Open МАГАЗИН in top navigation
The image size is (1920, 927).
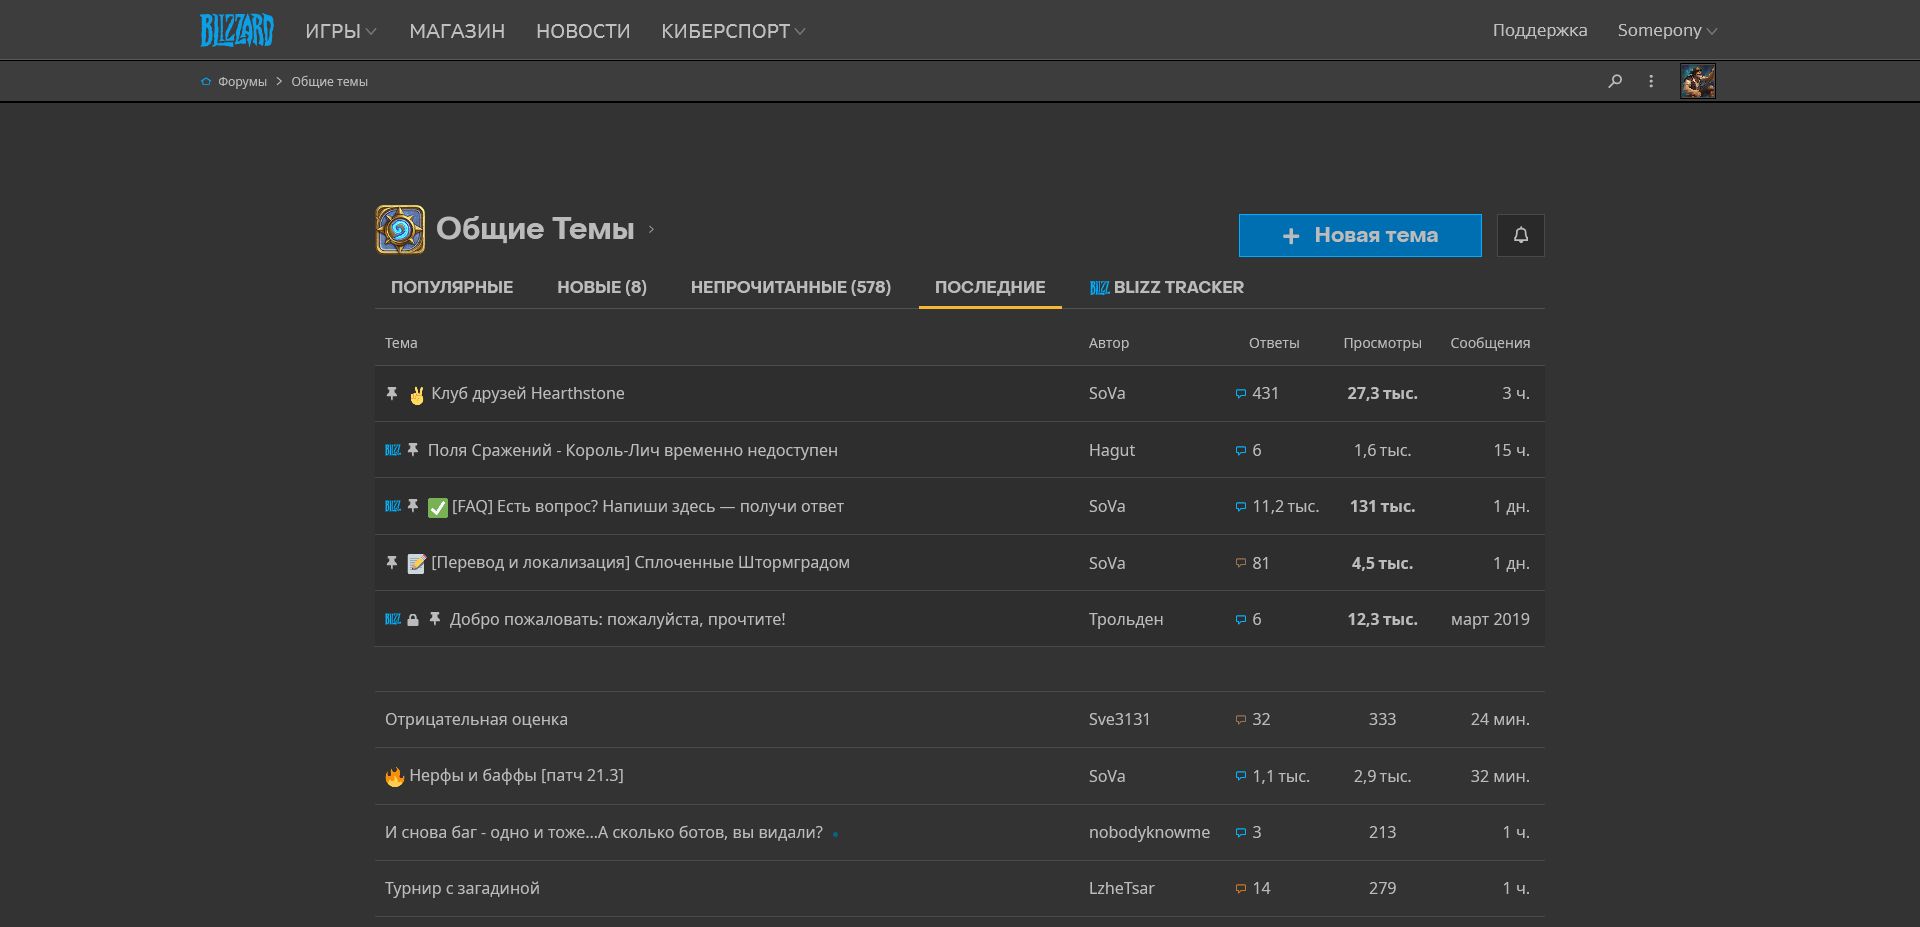click(x=457, y=31)
